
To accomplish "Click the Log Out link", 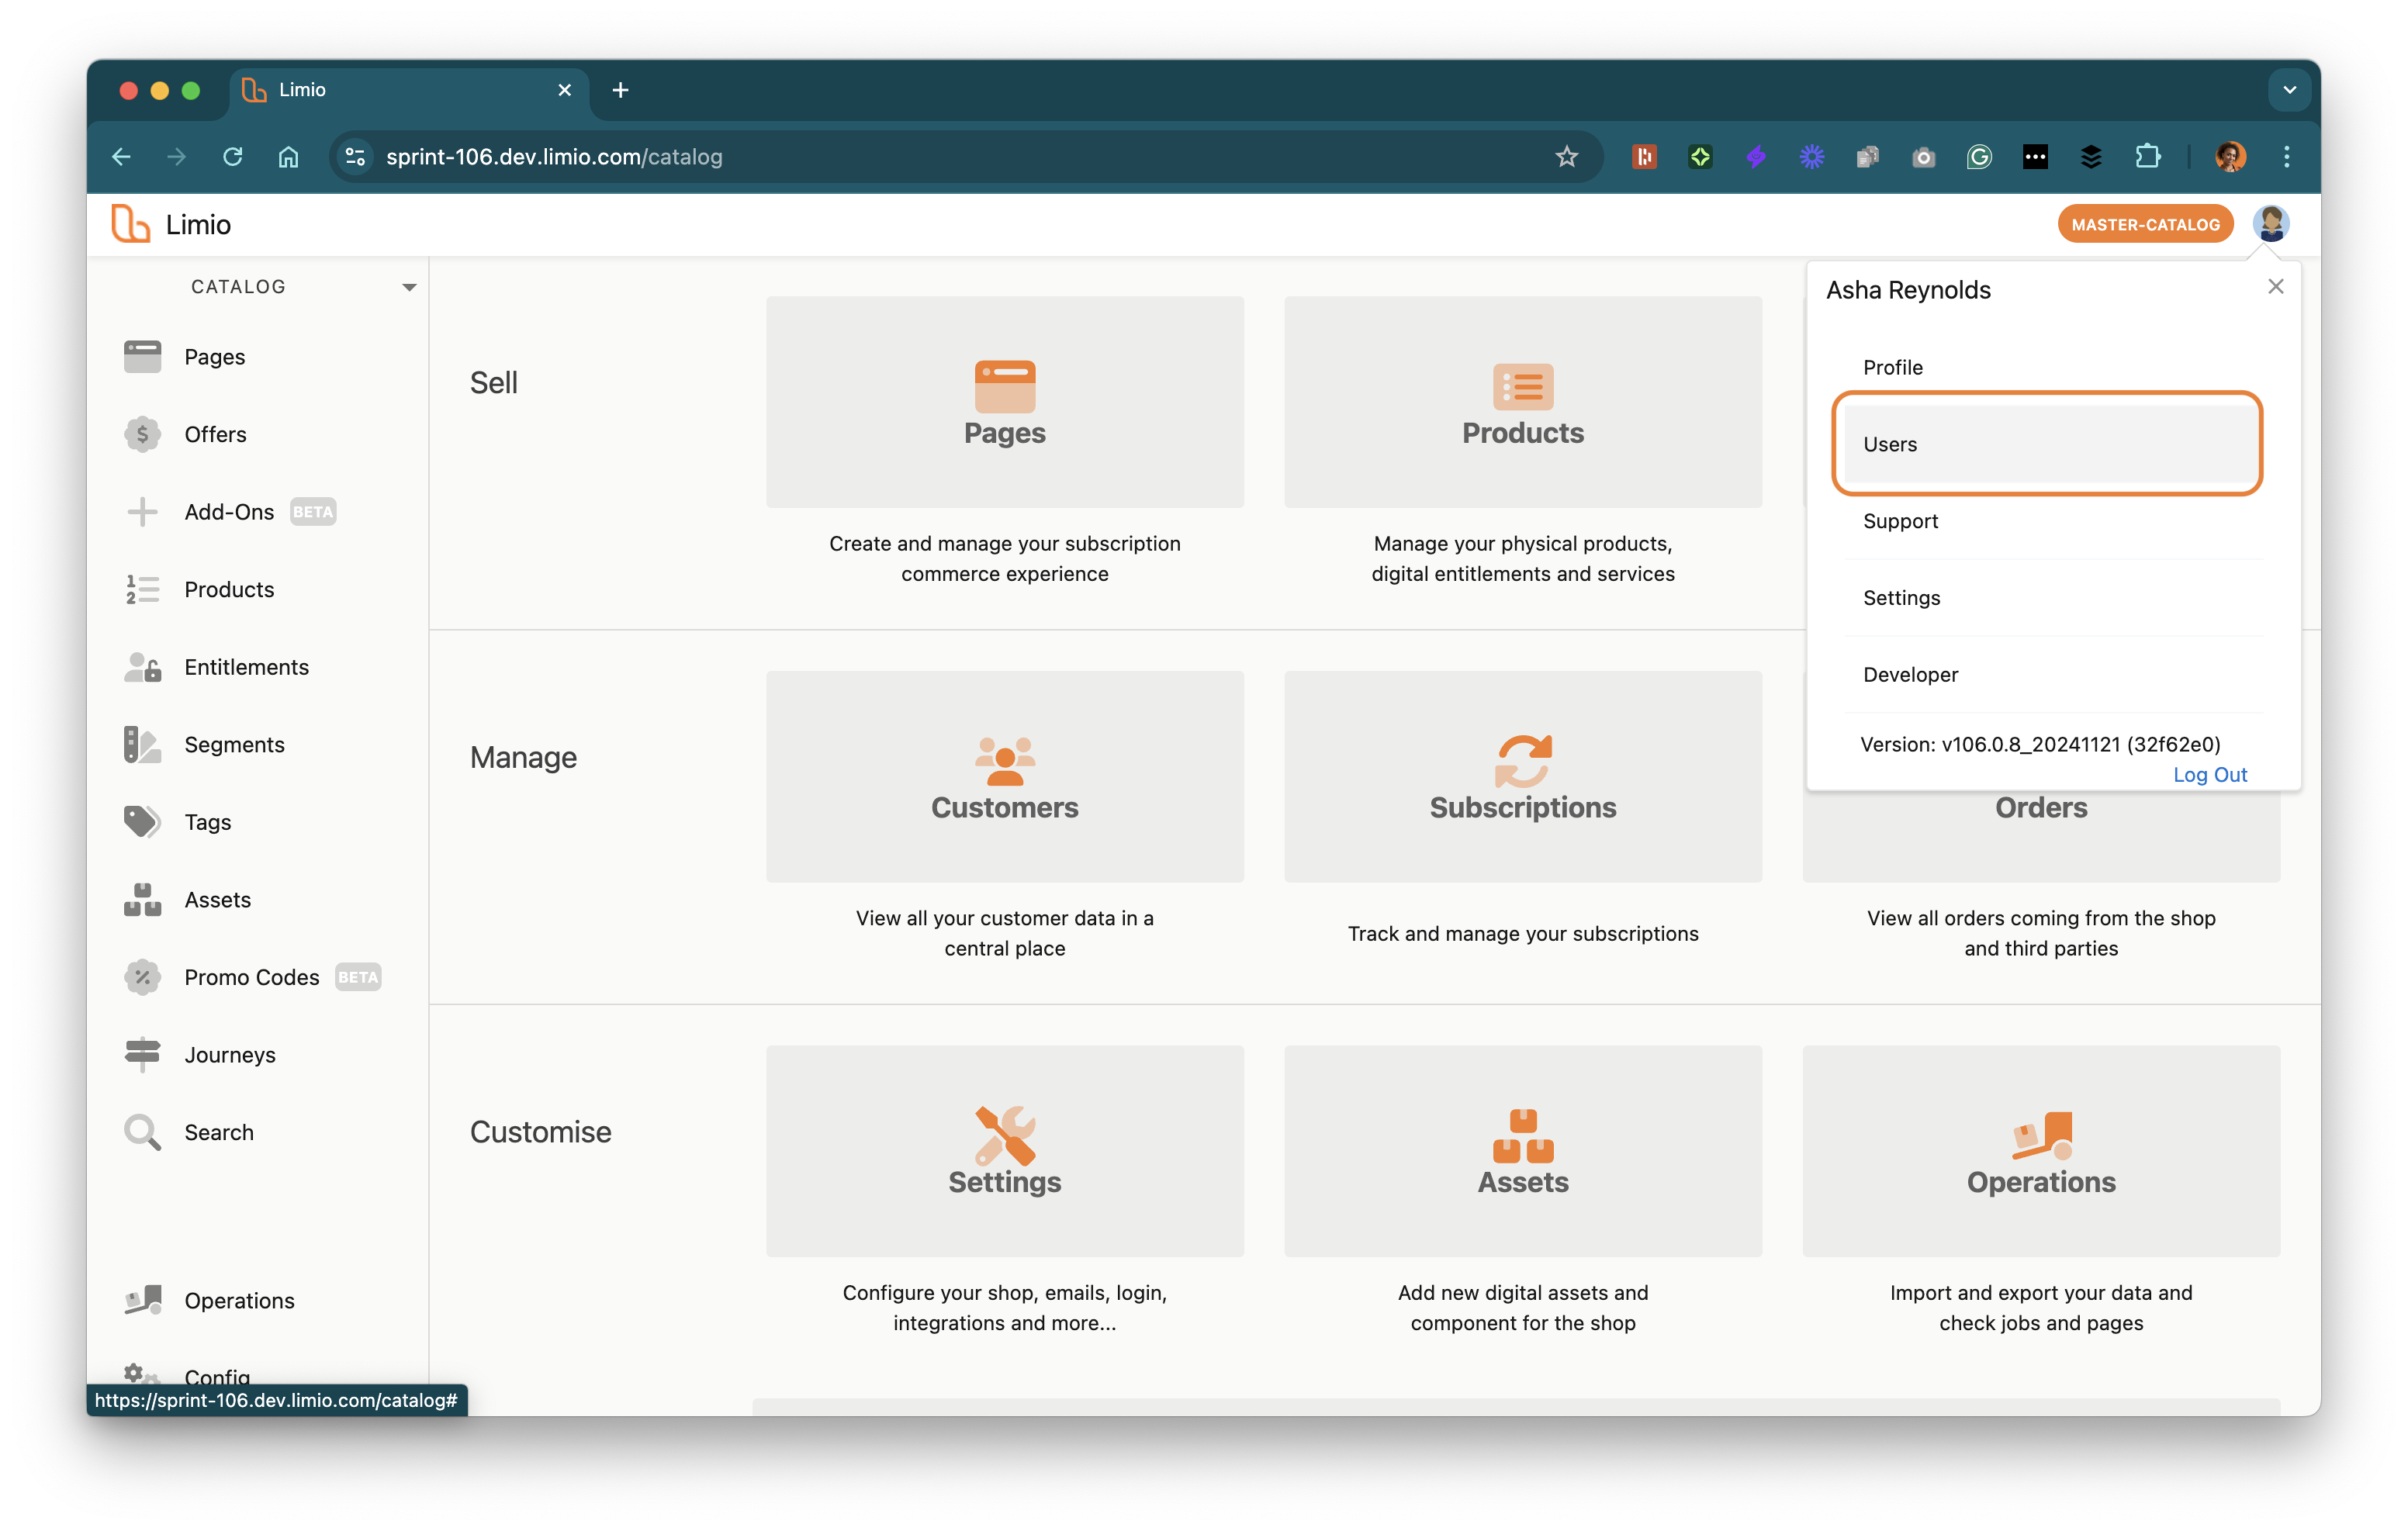I will tap(2209, 775).
